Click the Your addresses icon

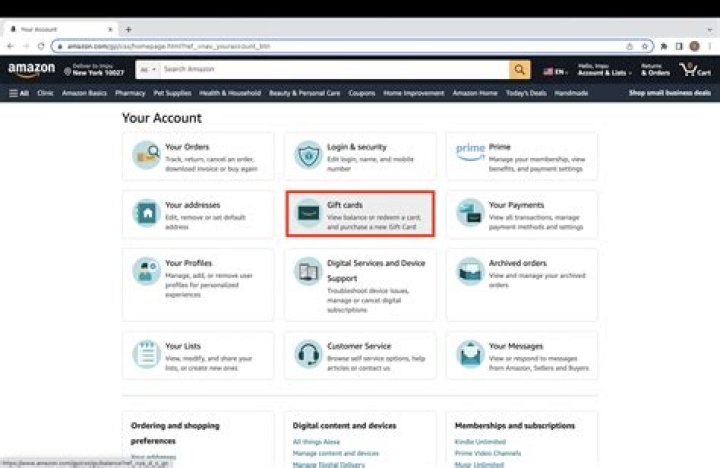146,213
